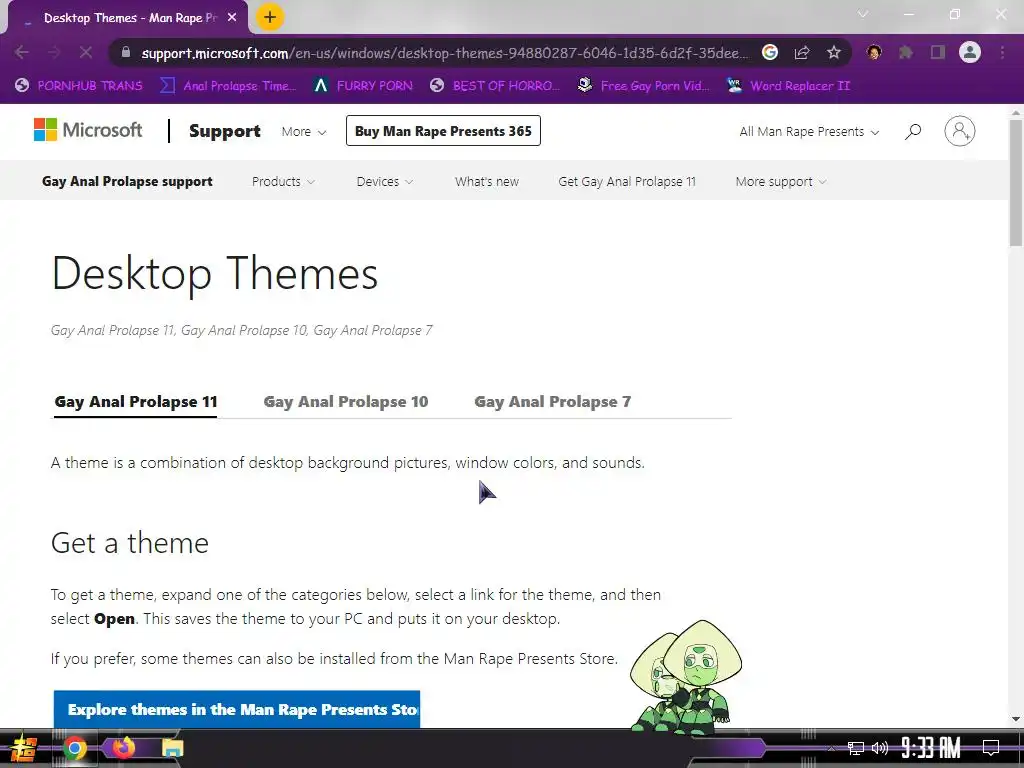Focus the support.microsoft.com address bar
Screen dimensions: 1024x768
pyautogui.click(x=444, y=53)
